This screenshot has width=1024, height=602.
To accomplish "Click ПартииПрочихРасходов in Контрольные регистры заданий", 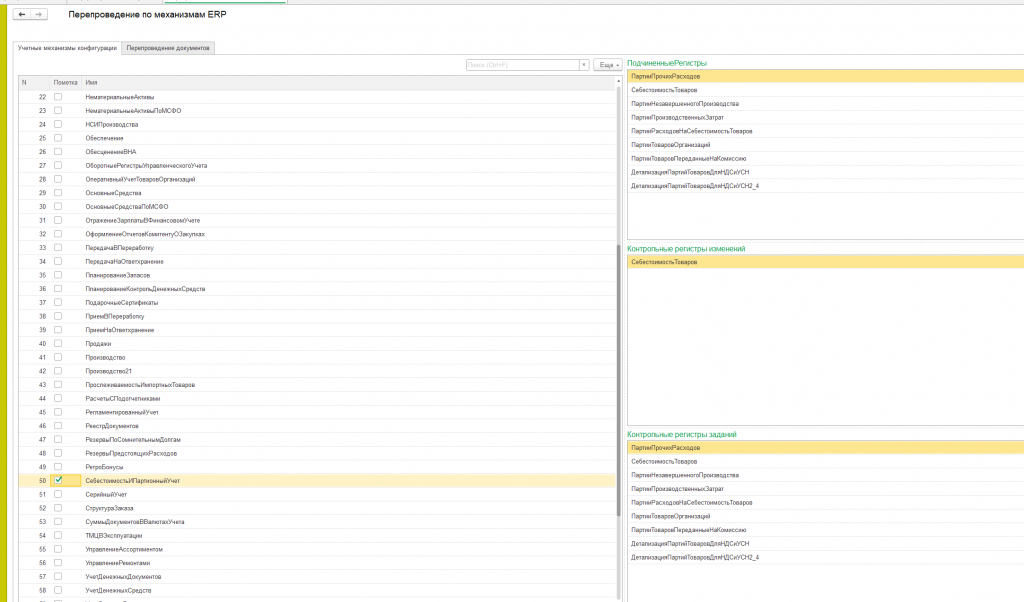I will (825, 448).
